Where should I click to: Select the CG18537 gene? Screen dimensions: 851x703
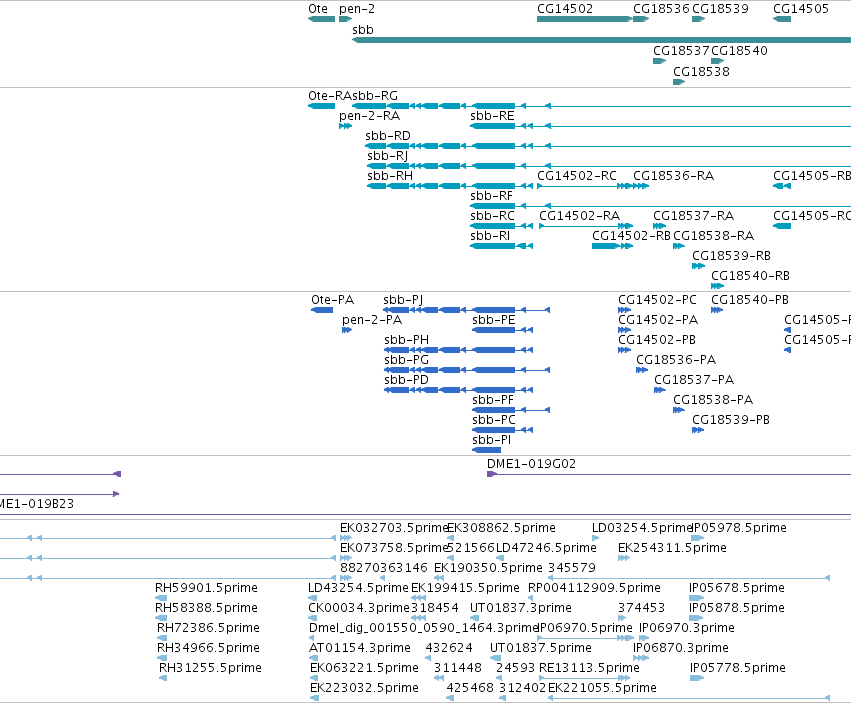[659, 61]
